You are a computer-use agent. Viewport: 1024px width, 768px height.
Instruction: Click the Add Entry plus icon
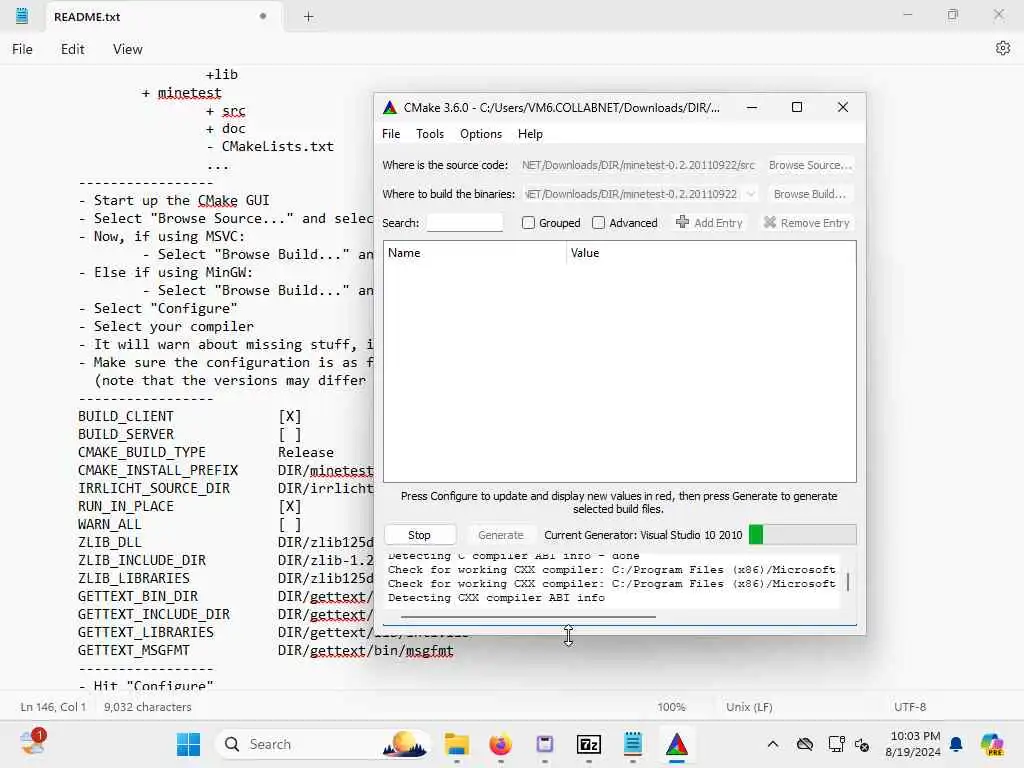(682, 222)
